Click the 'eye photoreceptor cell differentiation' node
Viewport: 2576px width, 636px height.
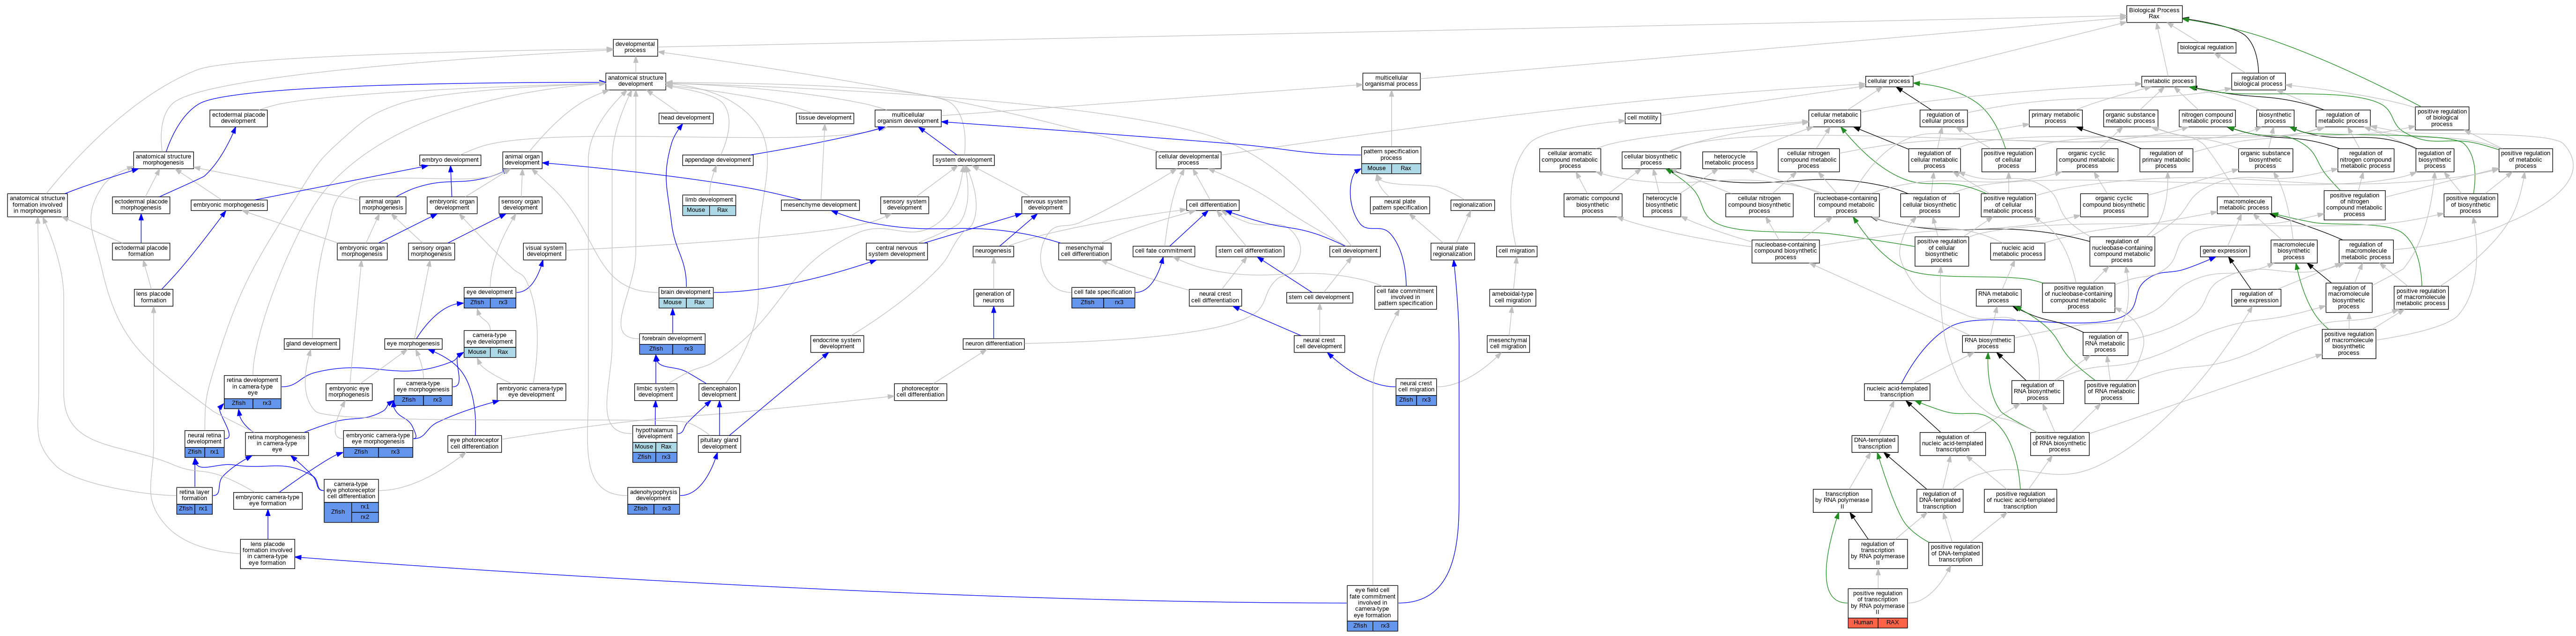pyautogui.click(x=474, y=443)
